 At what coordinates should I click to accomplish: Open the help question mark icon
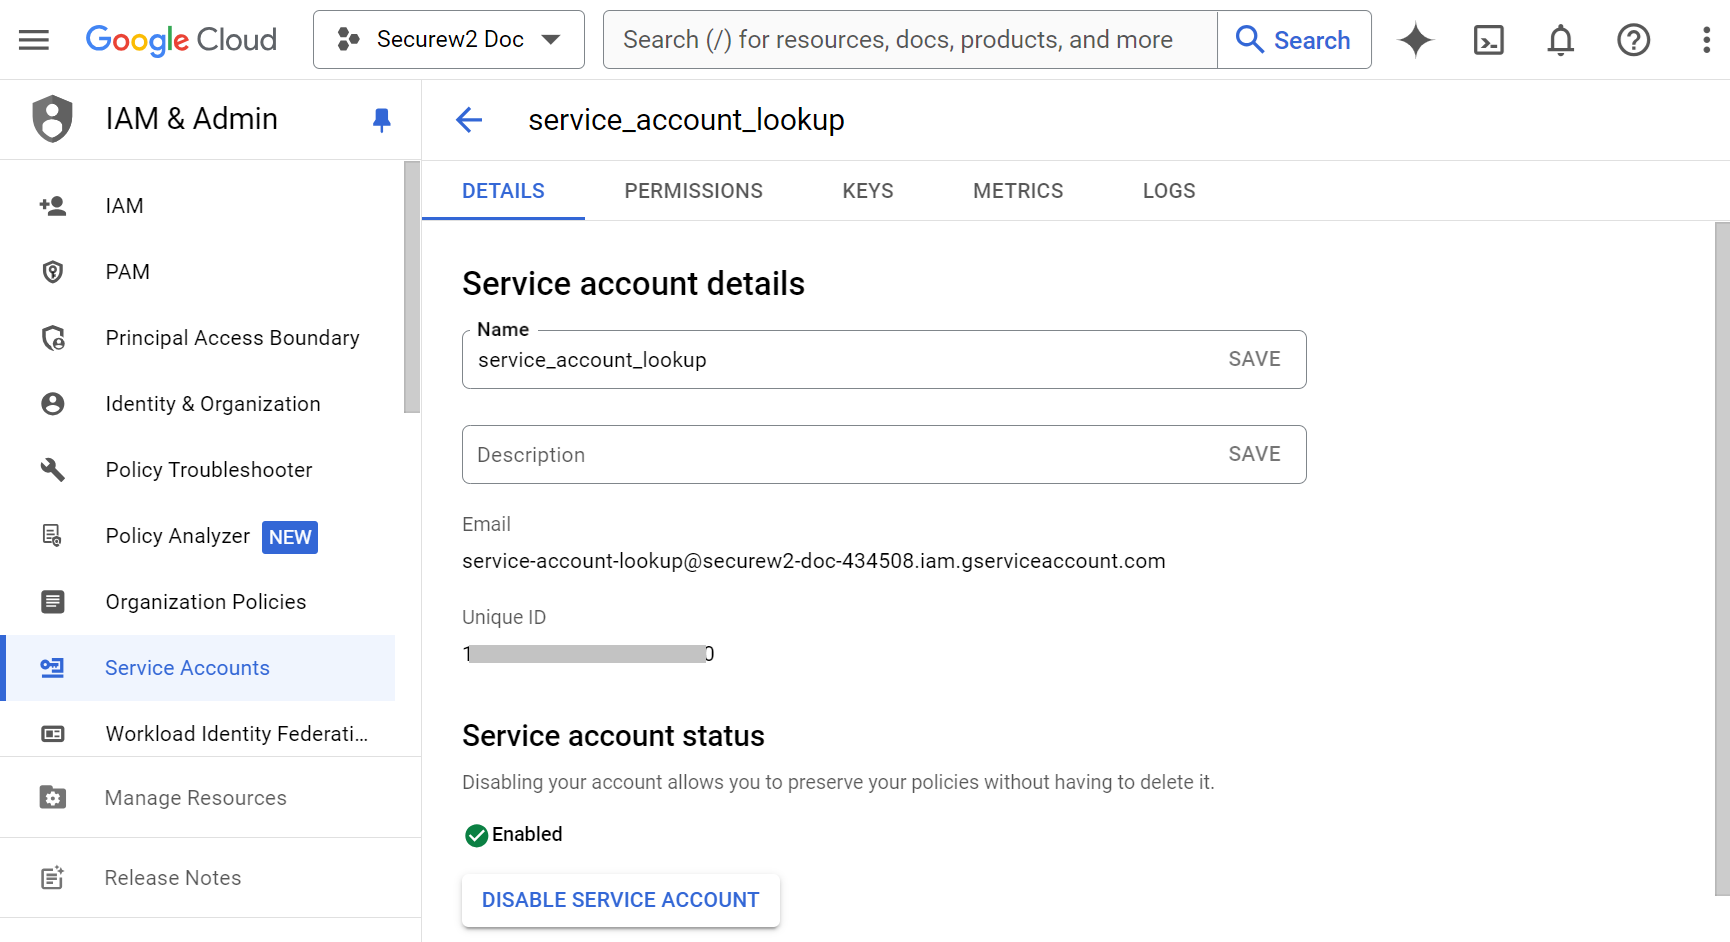[x=1633, y=40]
